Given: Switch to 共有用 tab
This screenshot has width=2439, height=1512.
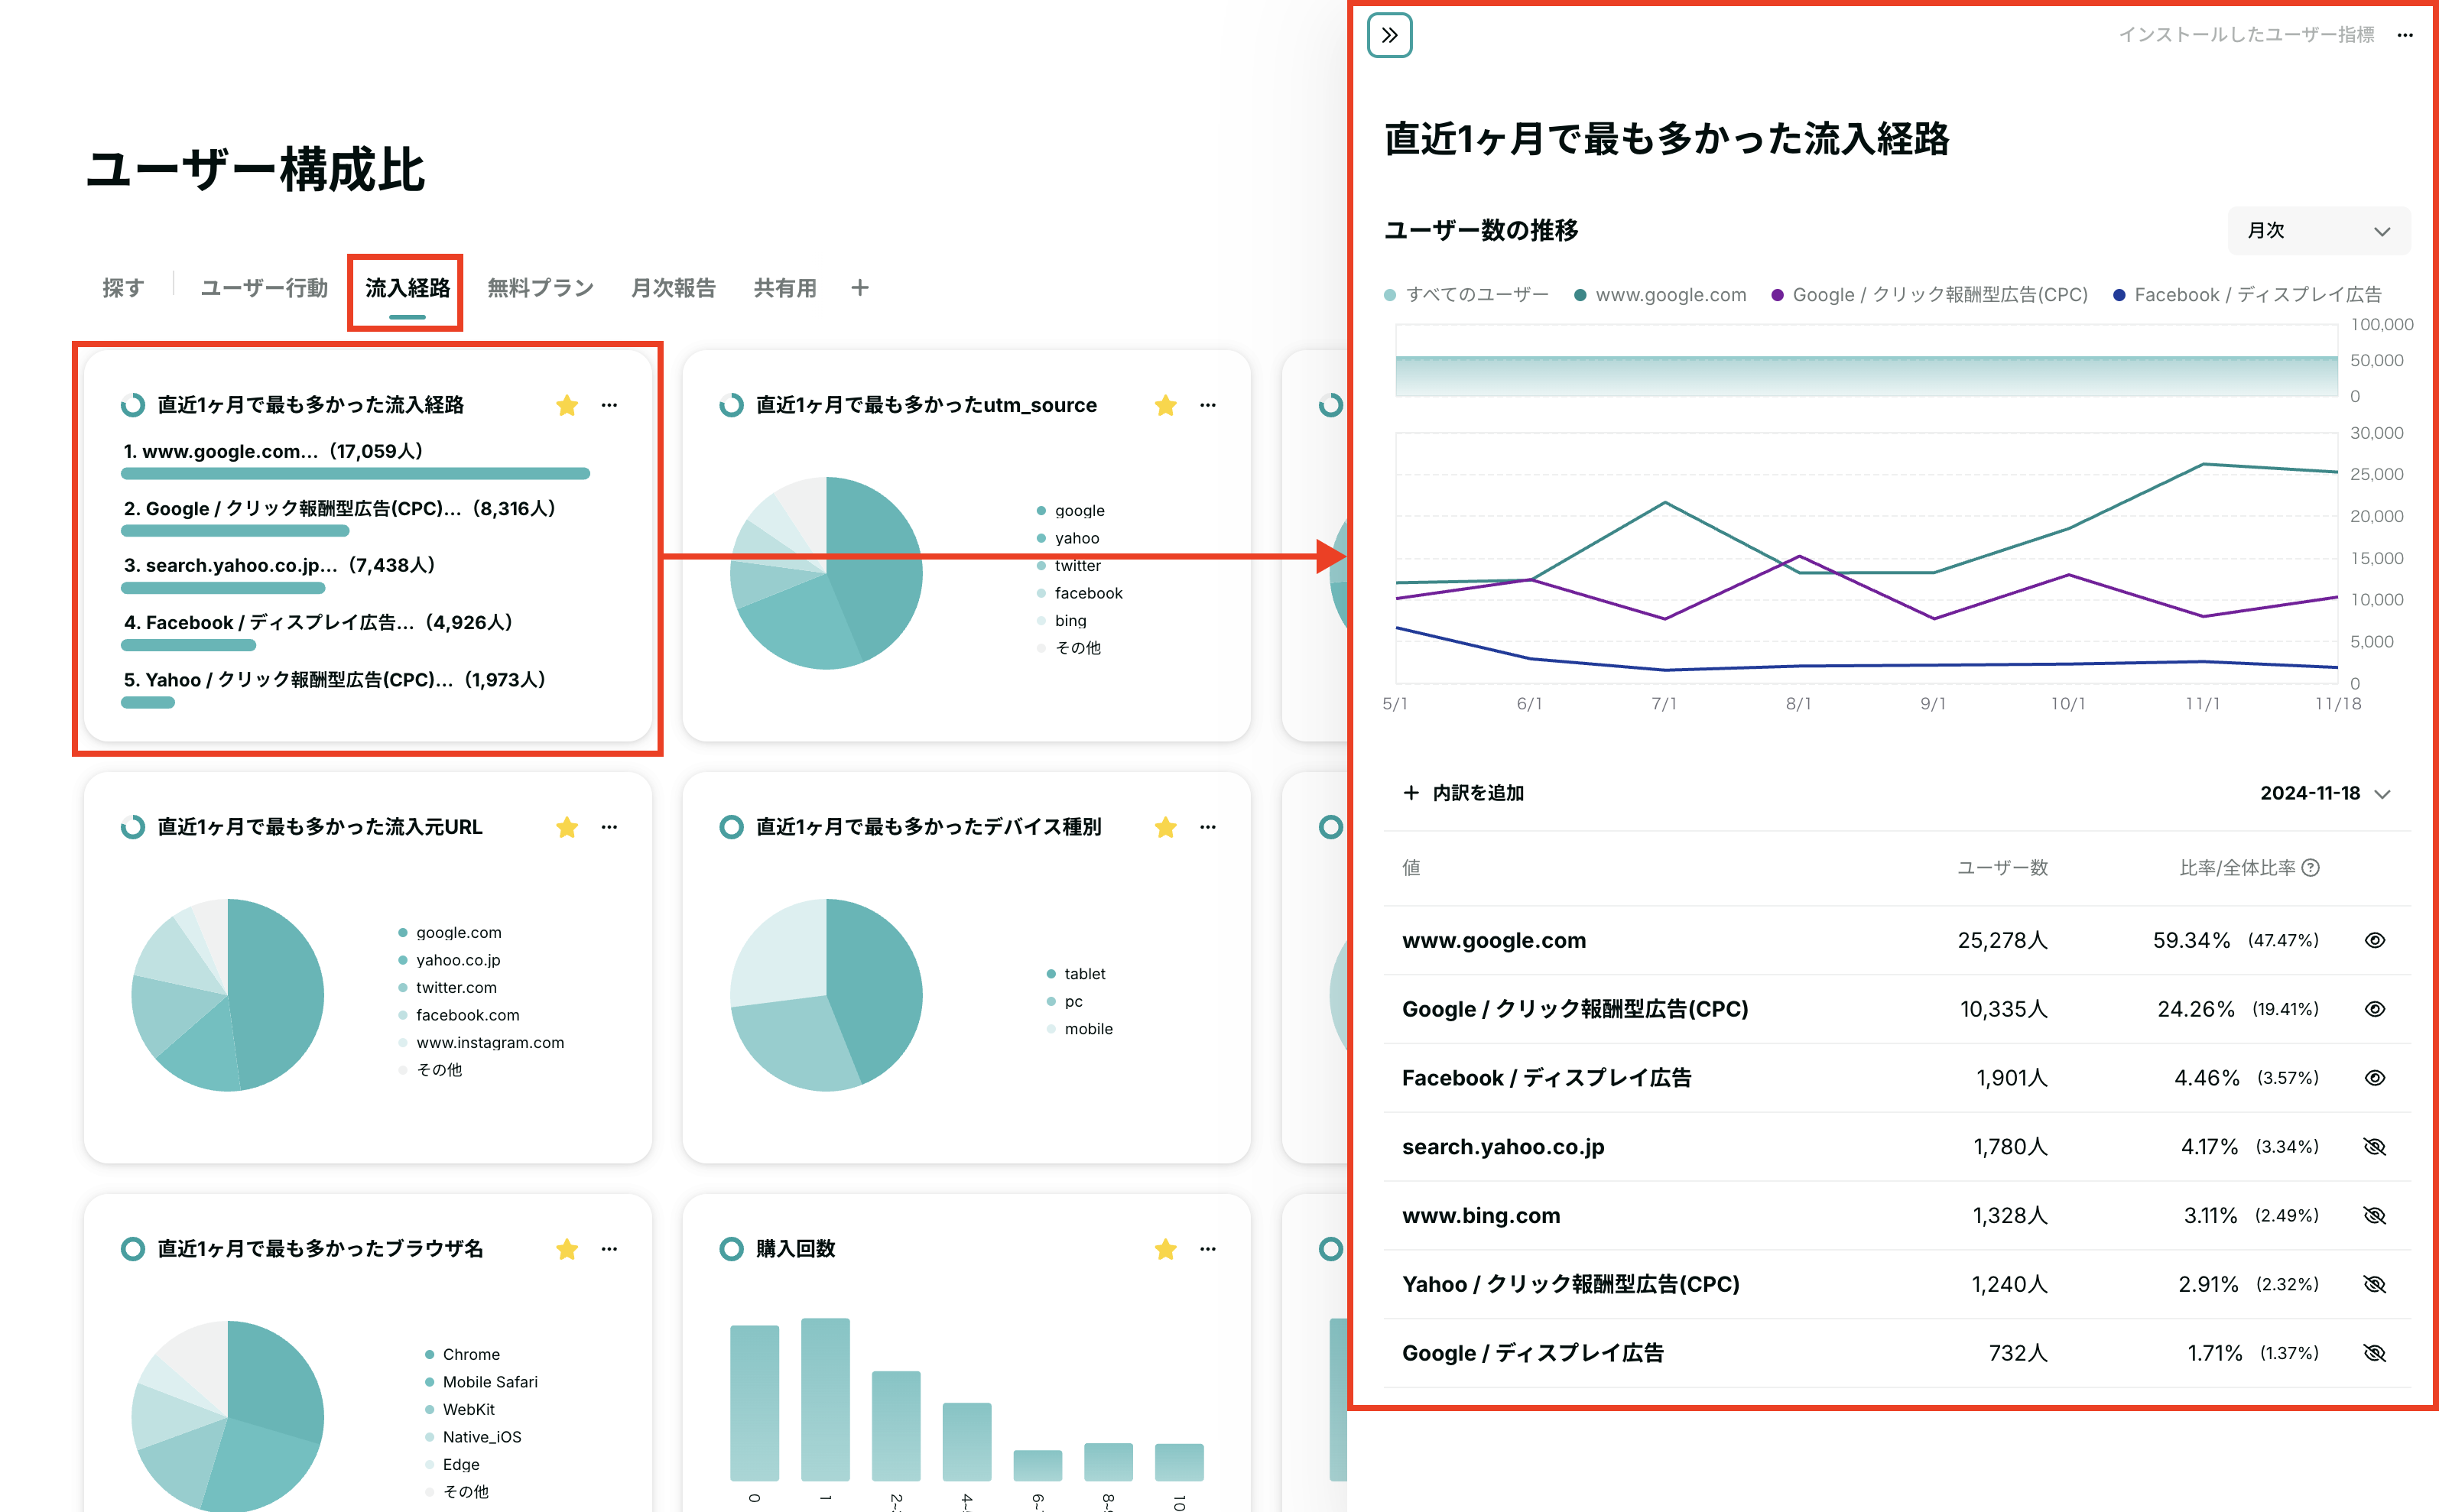Looking at the screenshot, I should click(x=784, y=288).
